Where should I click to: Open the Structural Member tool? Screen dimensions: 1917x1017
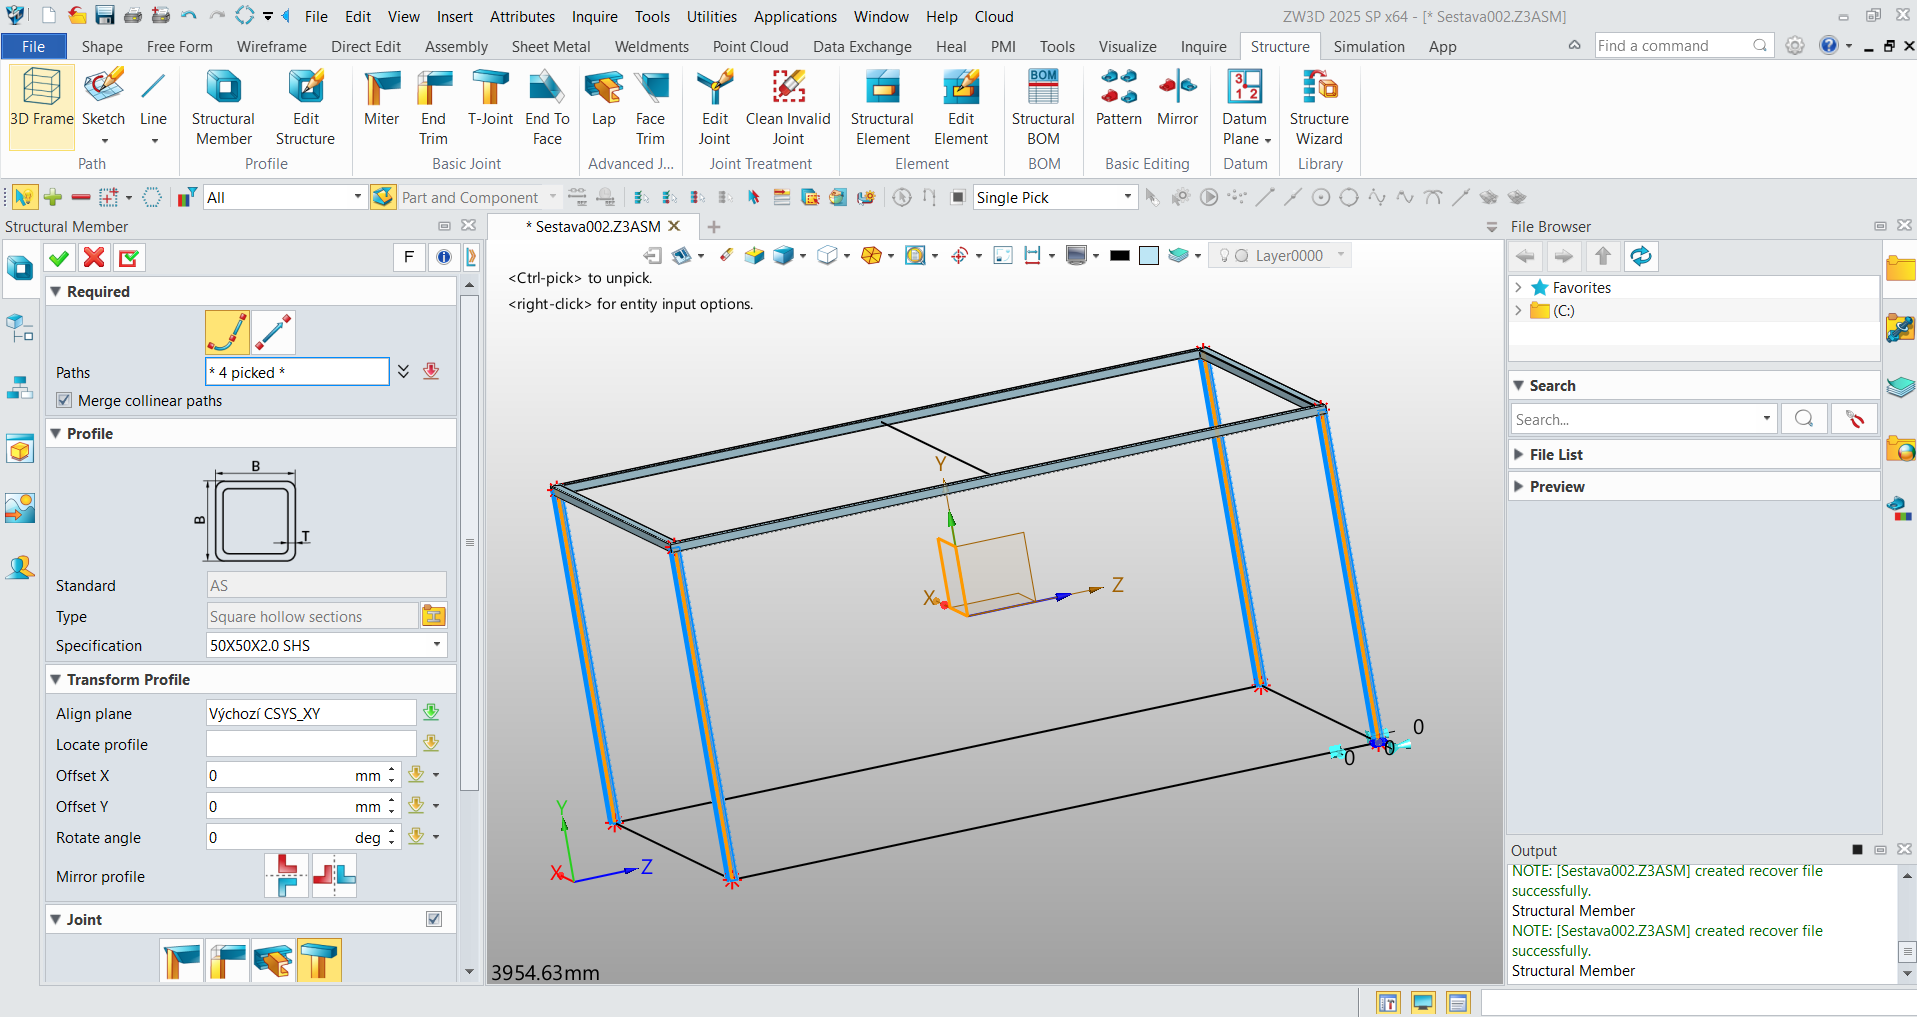click(223, 106)
